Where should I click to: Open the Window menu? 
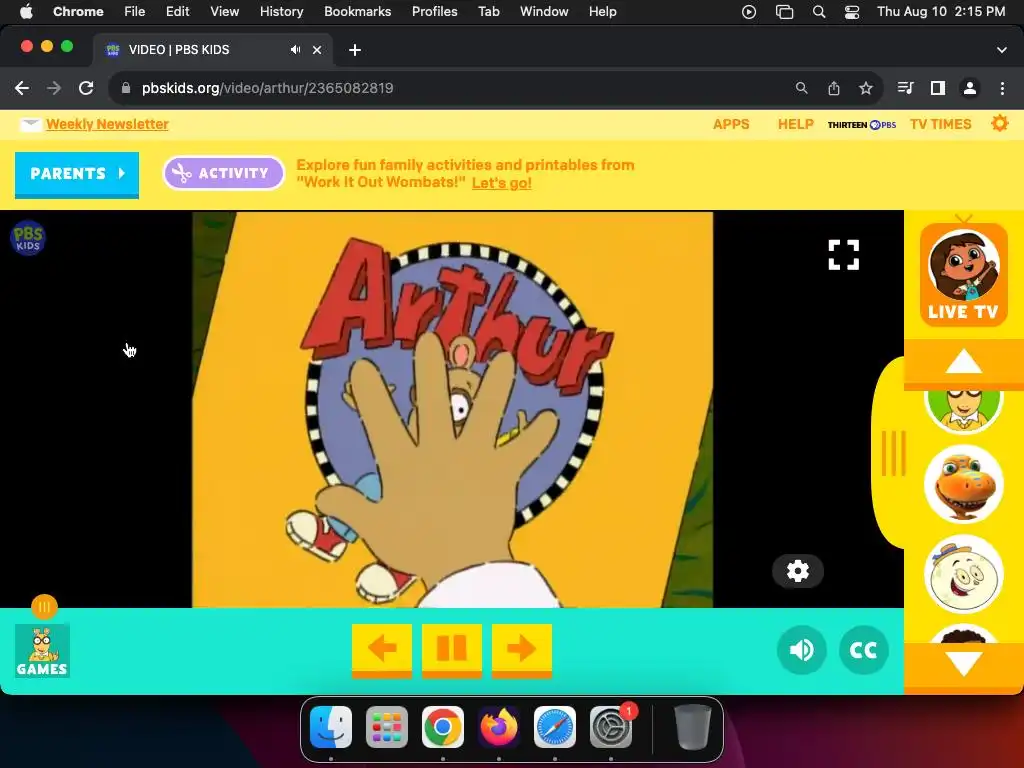coord(544,11)
